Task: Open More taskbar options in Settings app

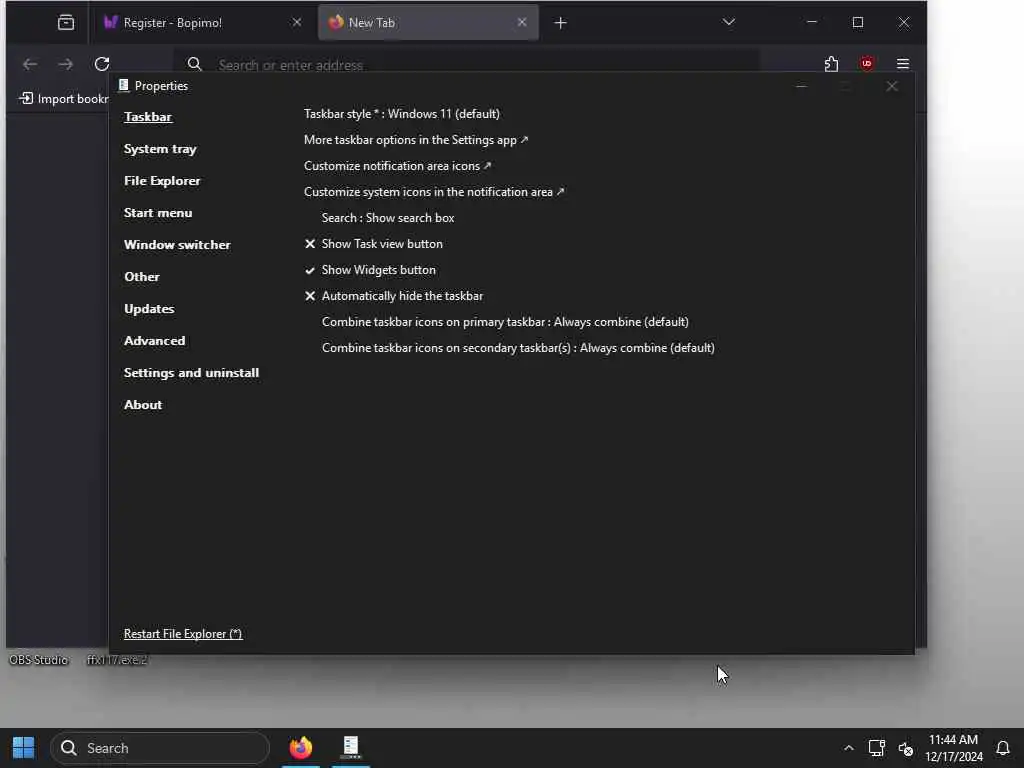Action: tap(416, 140)
